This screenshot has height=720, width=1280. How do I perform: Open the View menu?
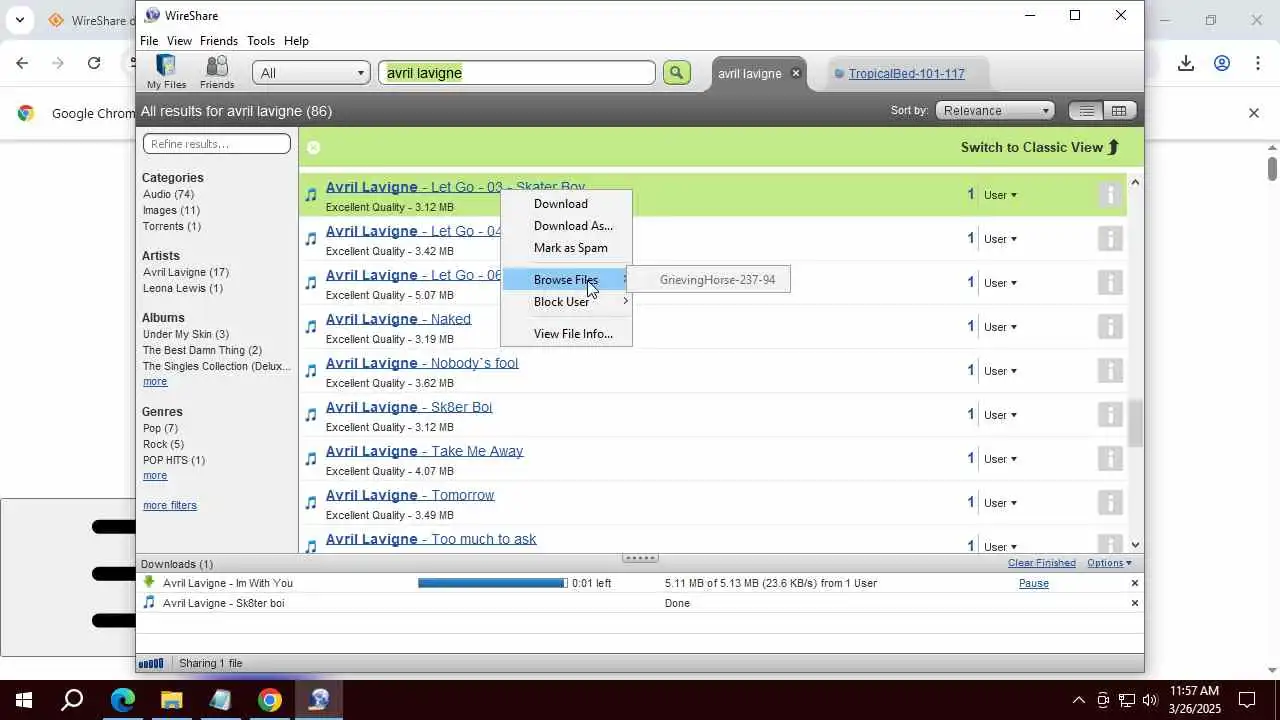[x=179, y=41]
